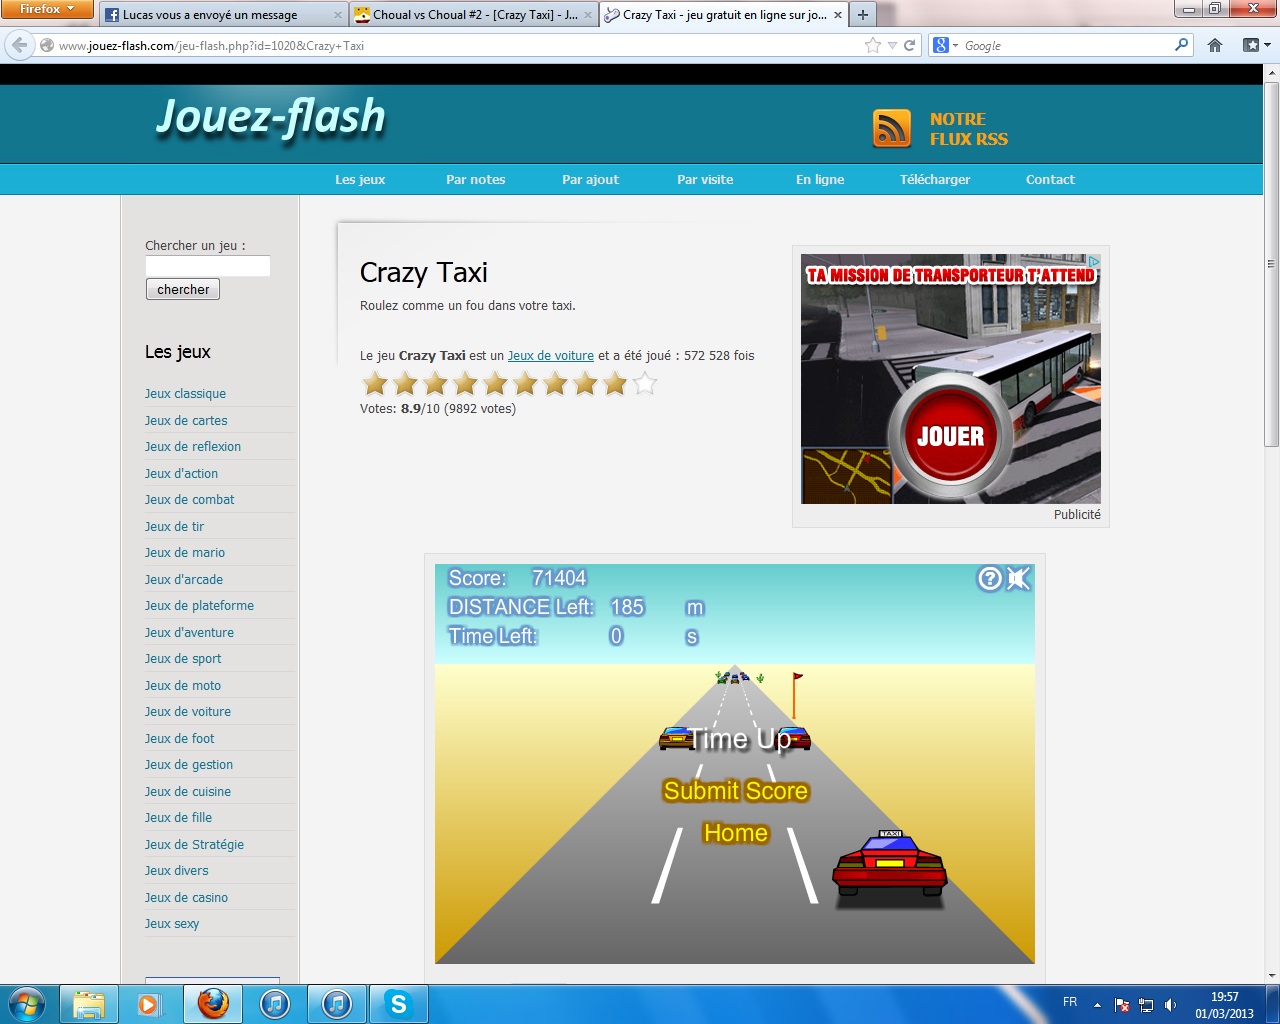Image resolution: width=1280 pixels, height=1024 pixels.
Task: Open the game help question mark icon
Action: point(989,579)
